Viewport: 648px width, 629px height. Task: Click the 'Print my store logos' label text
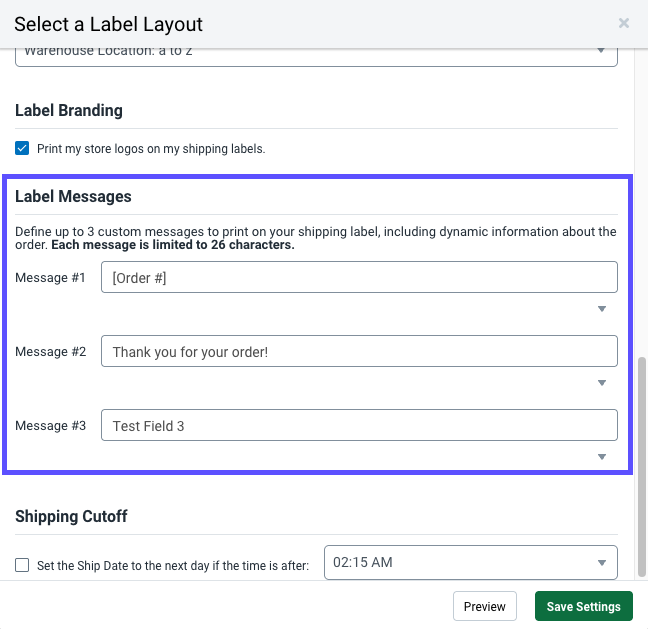[151, 149]
